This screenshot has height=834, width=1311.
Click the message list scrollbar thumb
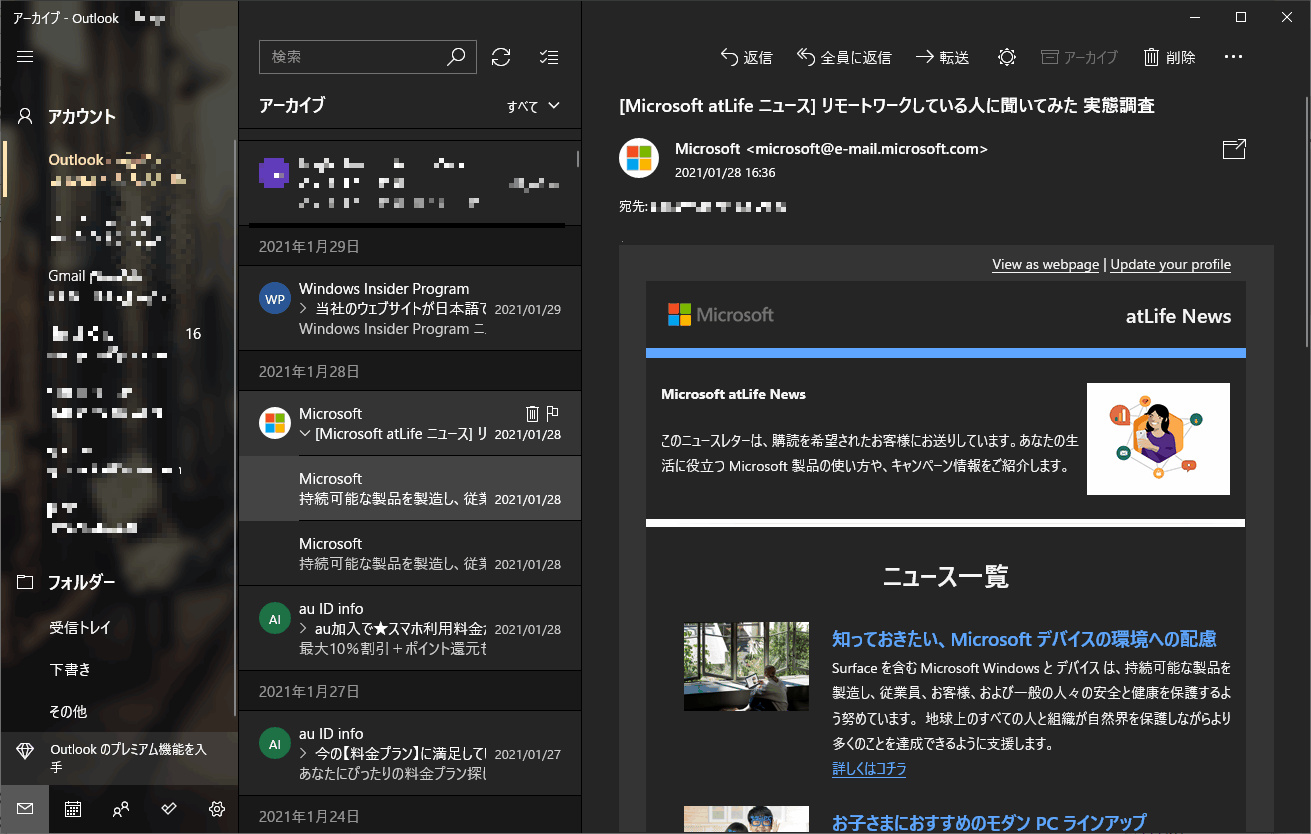[x=578, y=158]
